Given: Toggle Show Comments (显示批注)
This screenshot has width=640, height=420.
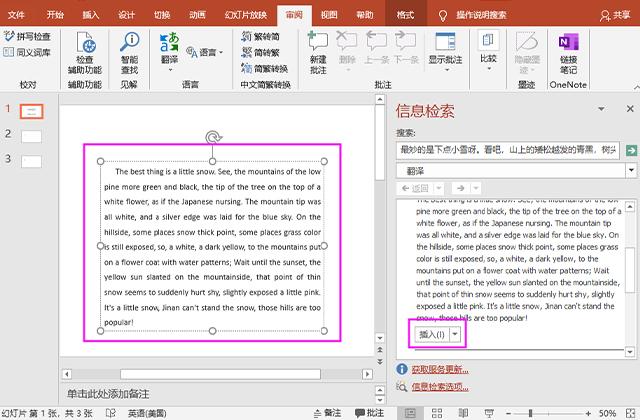Looking at the screenshot, I should coord(445,52).
